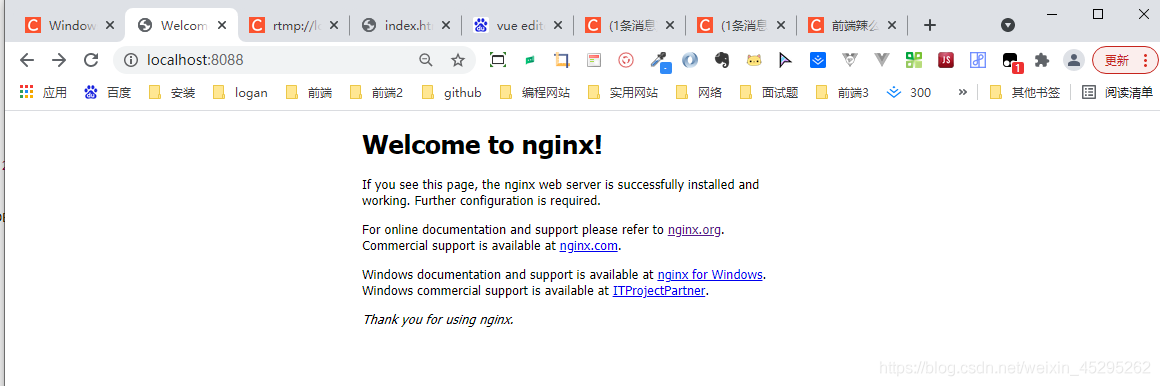Reload the localhost:8088 page

[91, 61]
